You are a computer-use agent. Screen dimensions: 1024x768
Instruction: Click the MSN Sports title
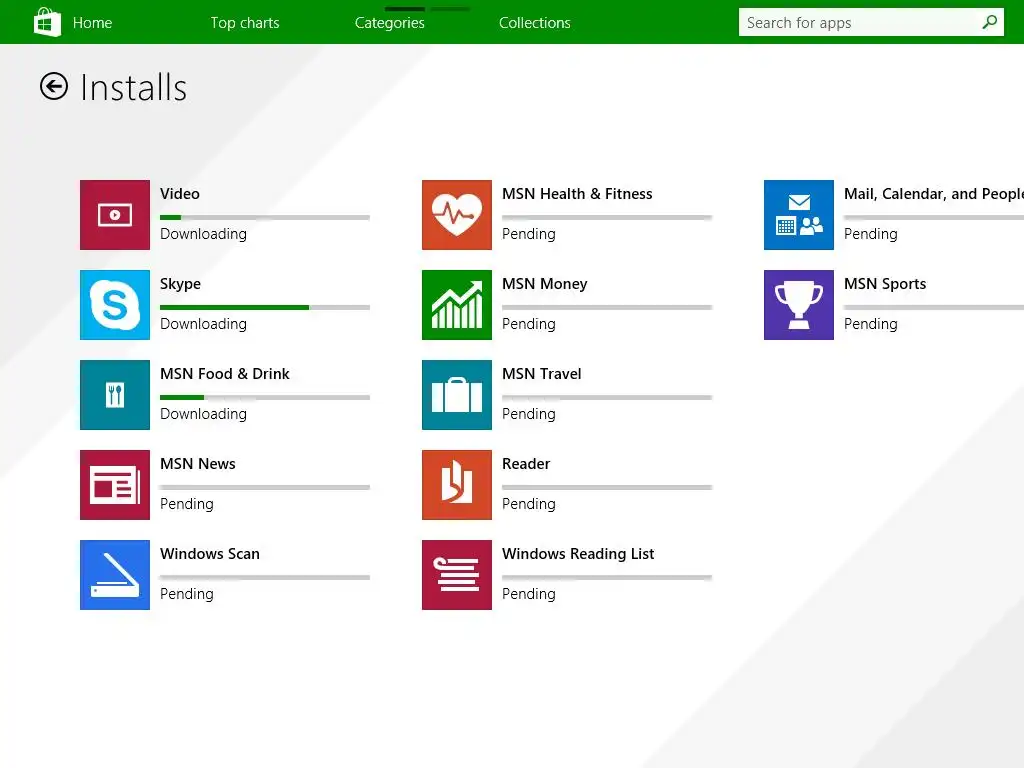click(x=885, y=285)
